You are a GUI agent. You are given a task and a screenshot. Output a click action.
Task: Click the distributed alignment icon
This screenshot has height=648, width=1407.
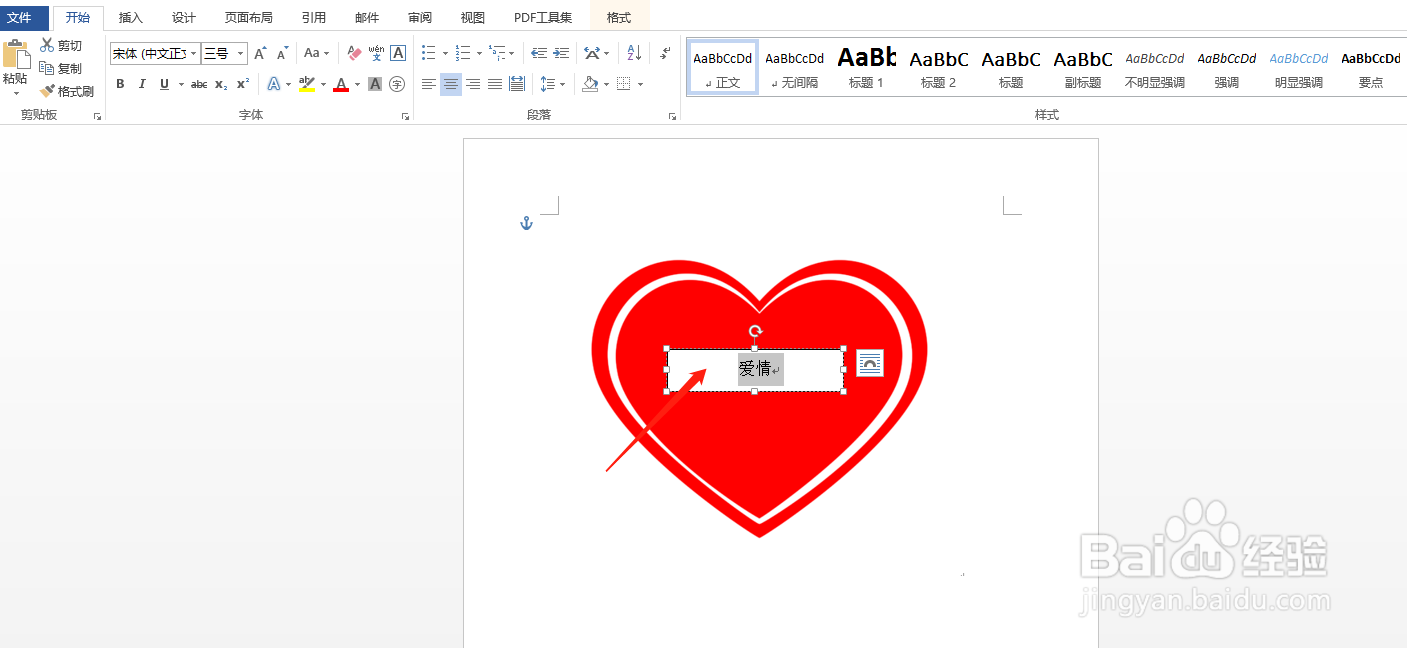click(x=517, y=84)
